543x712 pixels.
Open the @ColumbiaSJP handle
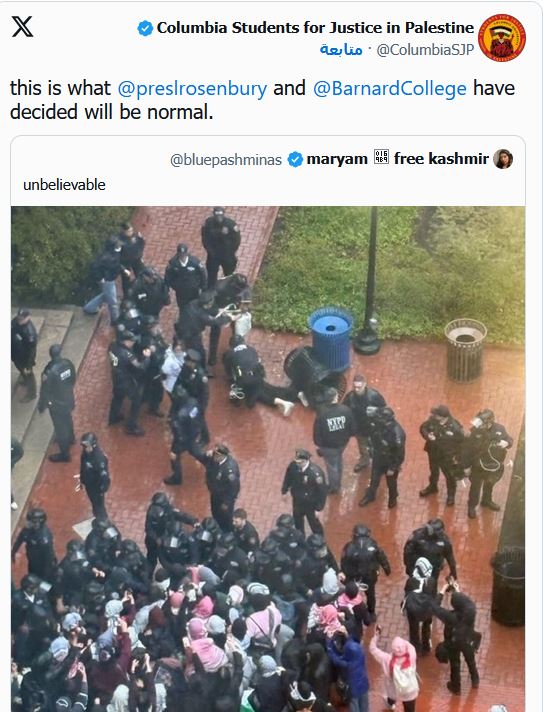point(425,50)
